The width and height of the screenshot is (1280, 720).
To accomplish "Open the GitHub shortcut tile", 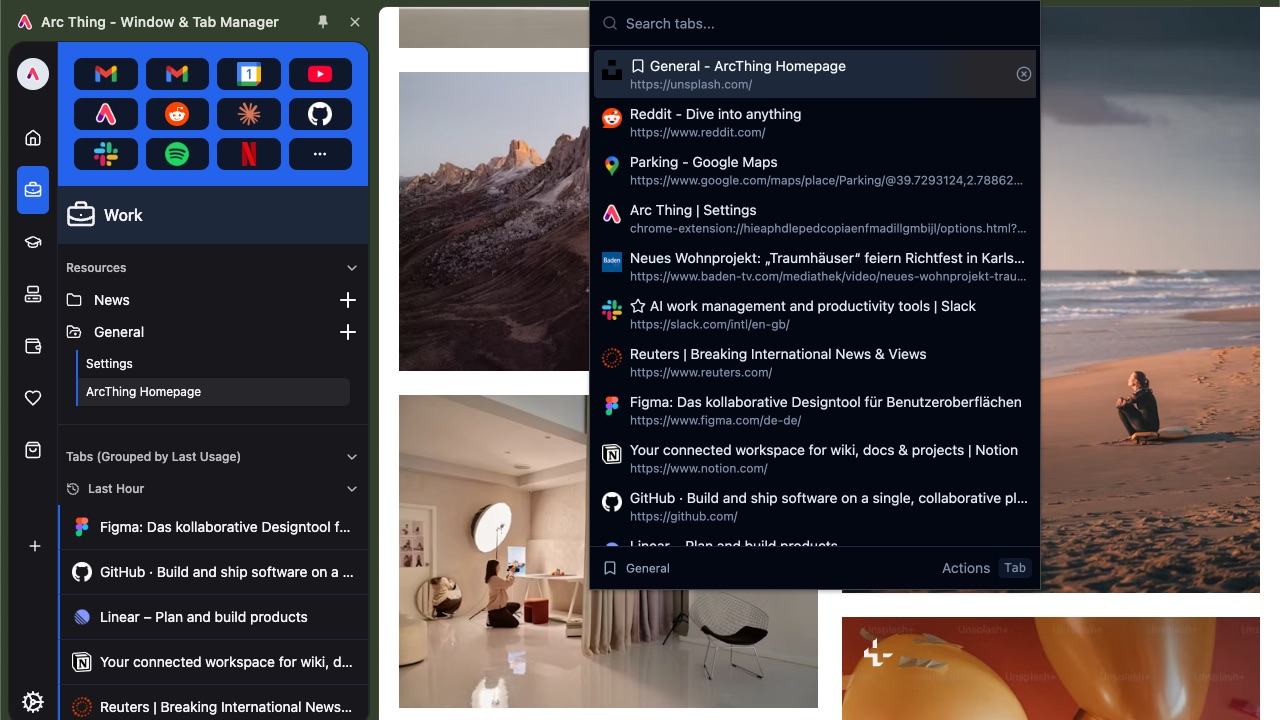I will 320,114.
